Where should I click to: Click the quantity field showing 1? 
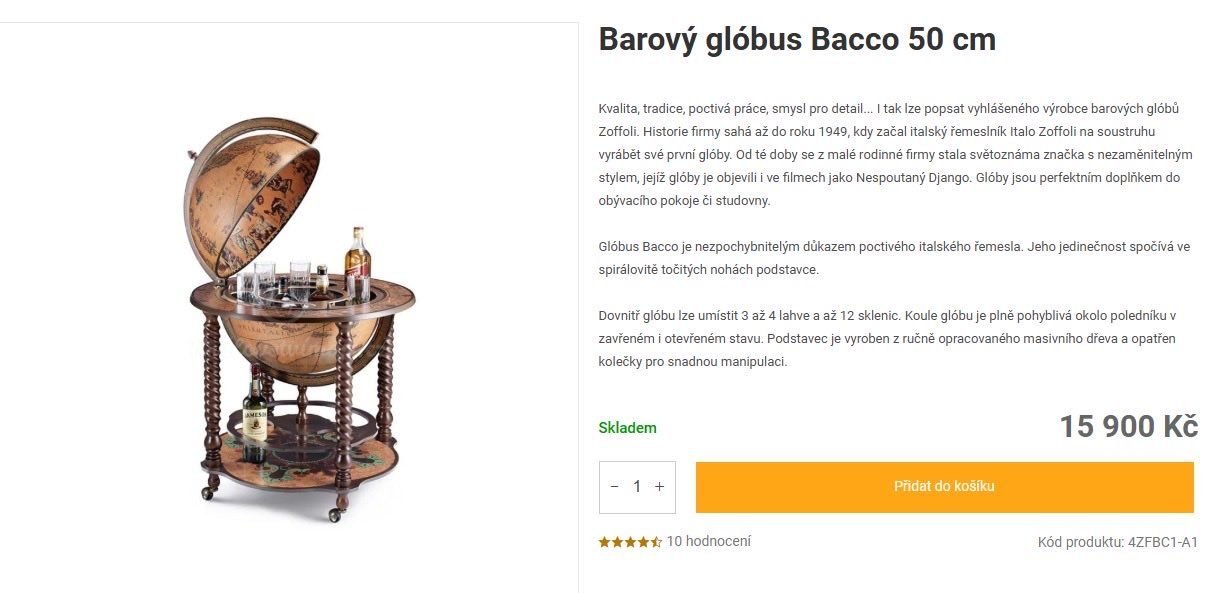tap(637, 487)
